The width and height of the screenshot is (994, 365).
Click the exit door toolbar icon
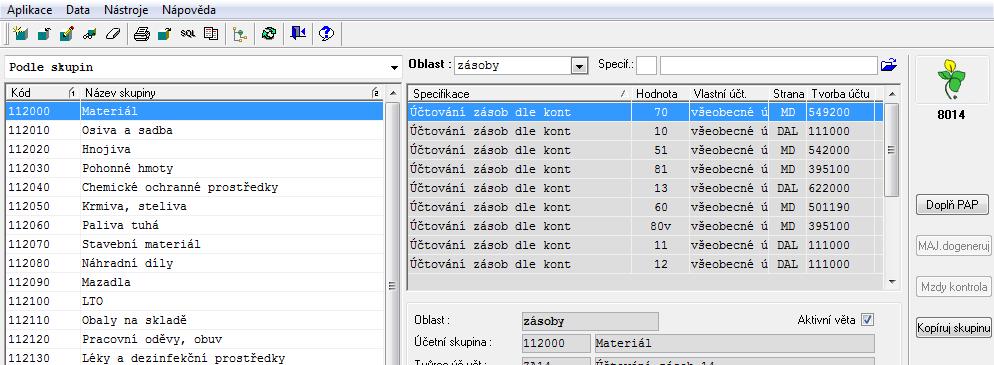pos(298,34)
